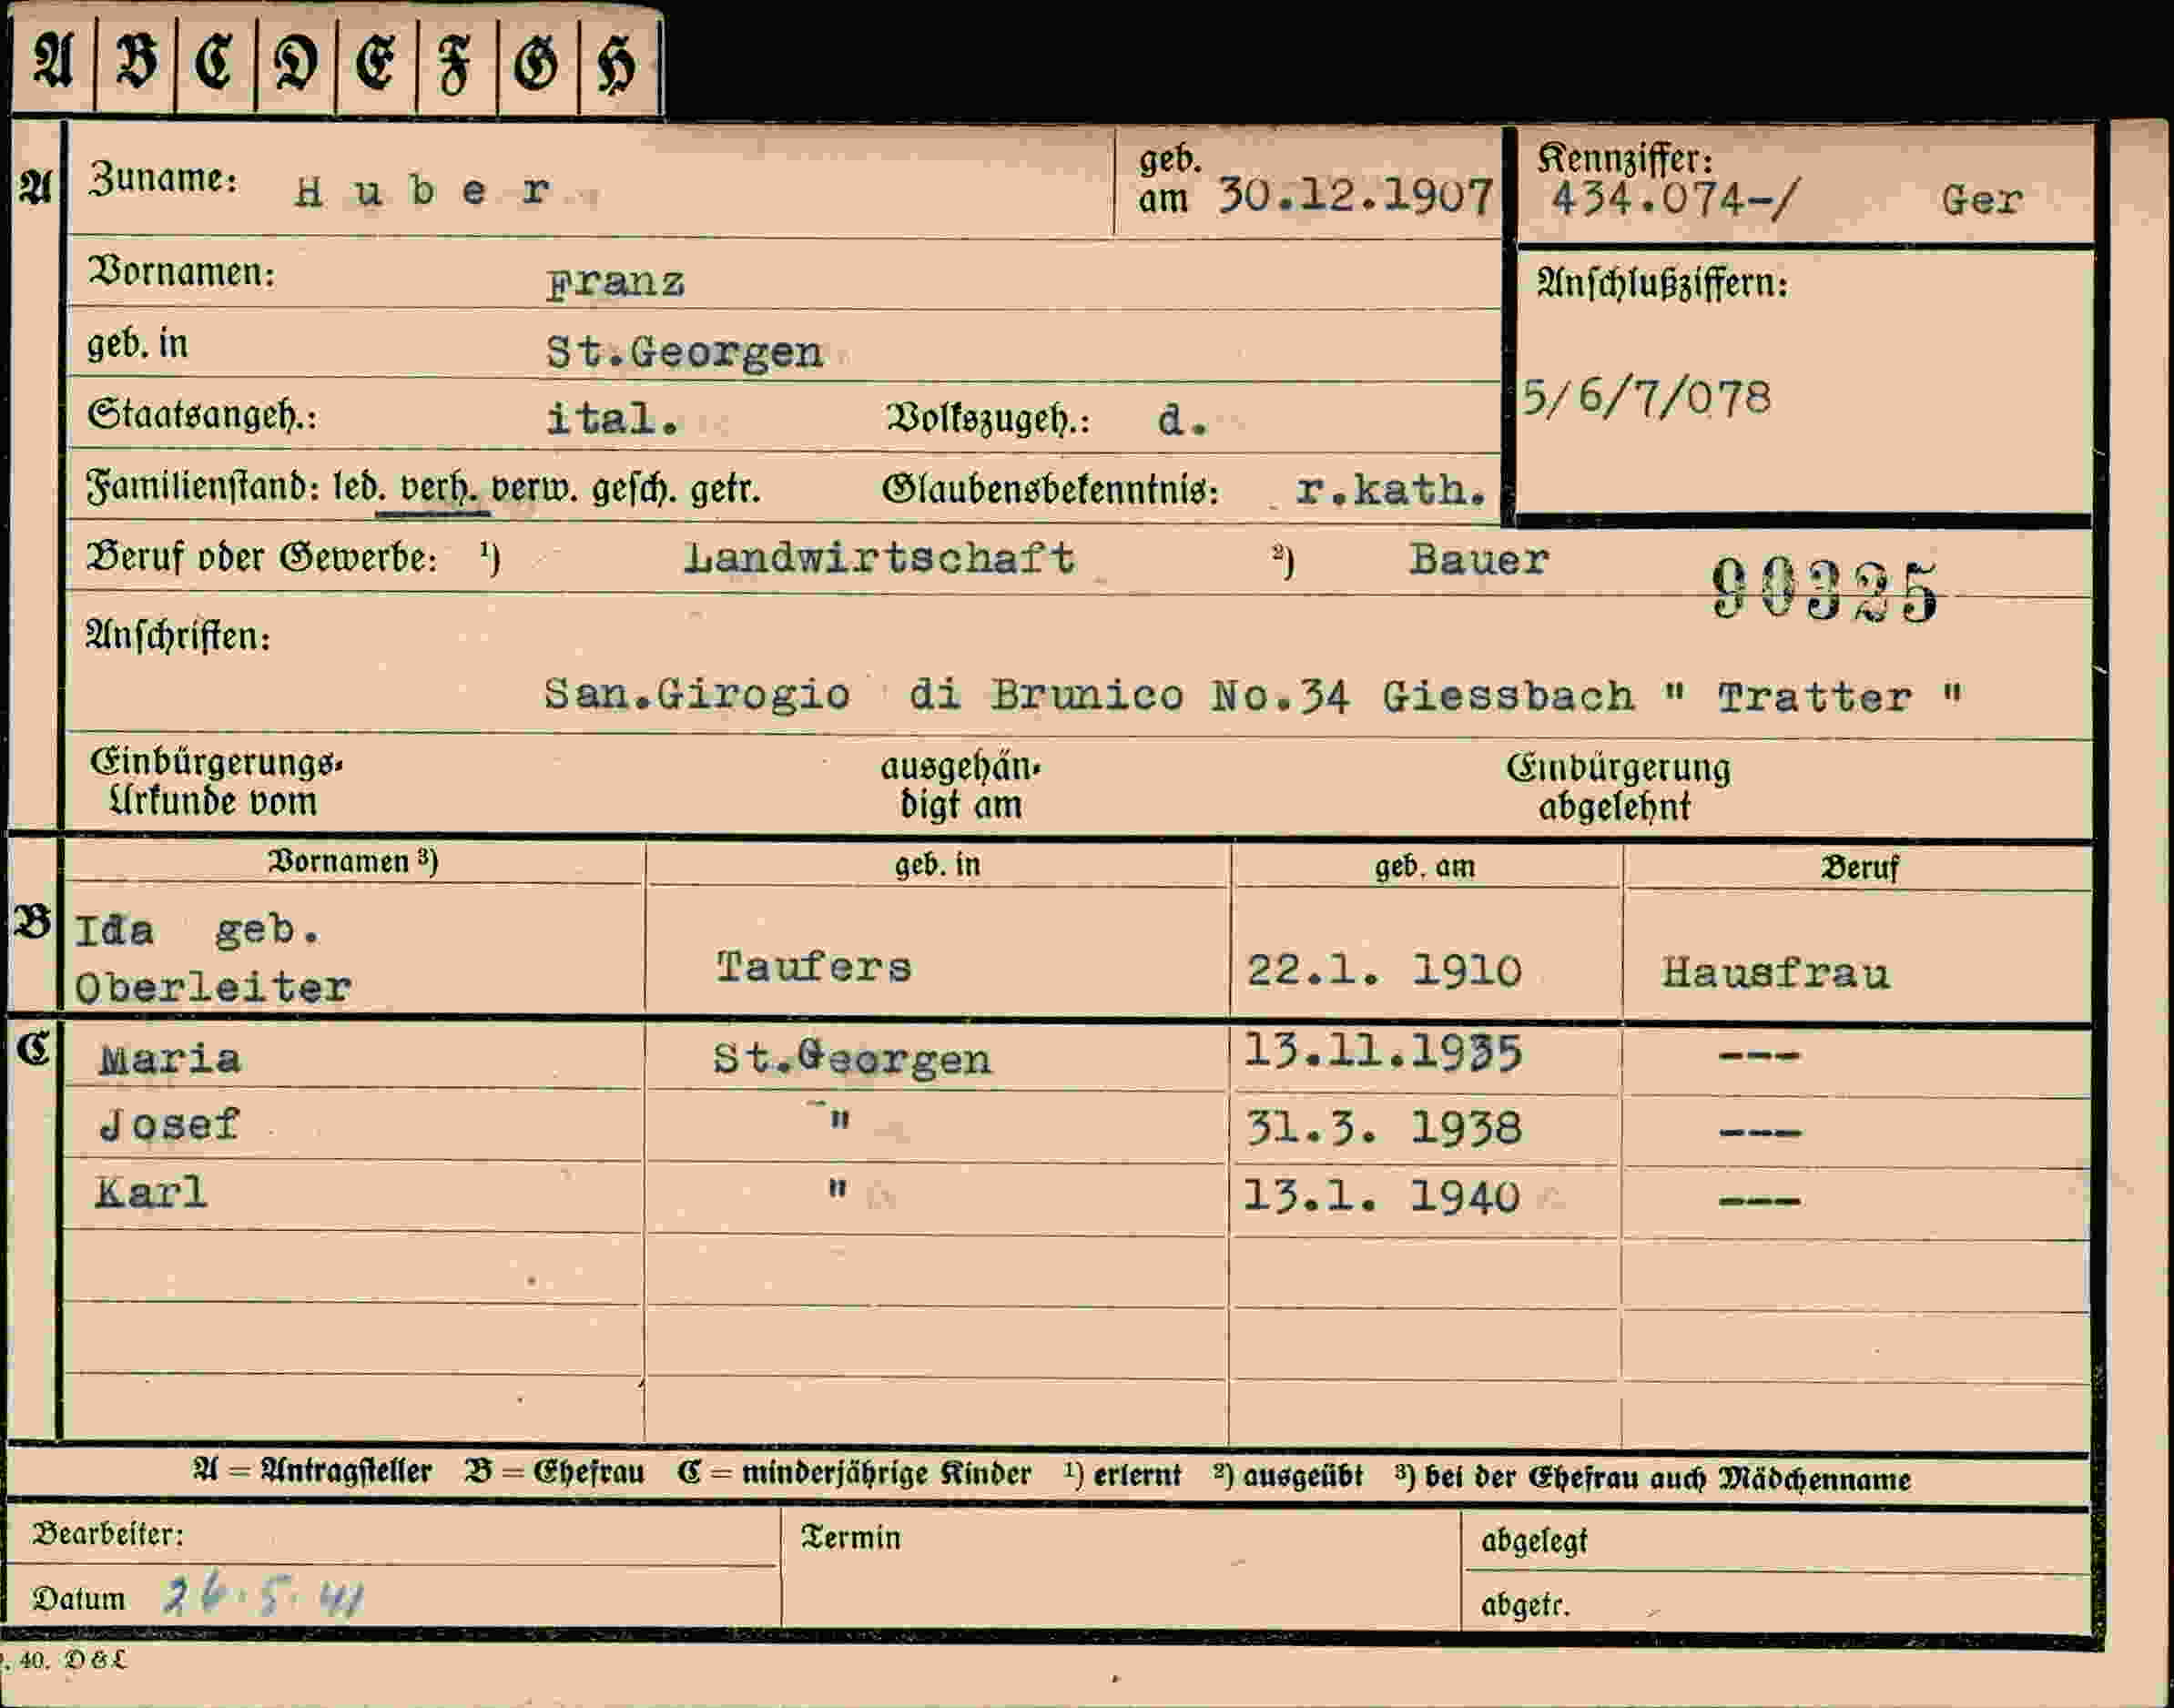2174x1708 pixels.
Task: Click "di Brunico" in the address line
Action: coord(1046,695)
